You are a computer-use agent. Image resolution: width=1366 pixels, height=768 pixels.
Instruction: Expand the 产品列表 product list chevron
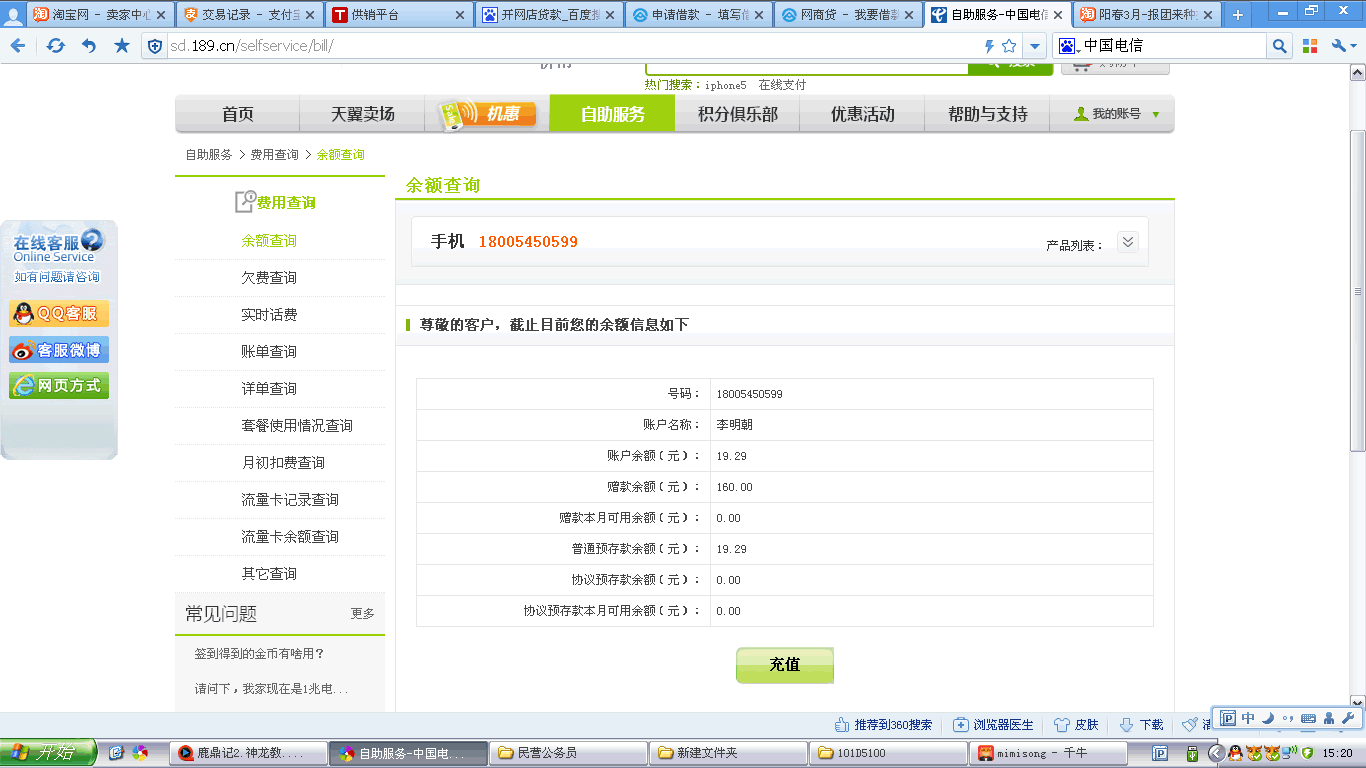1128,242
